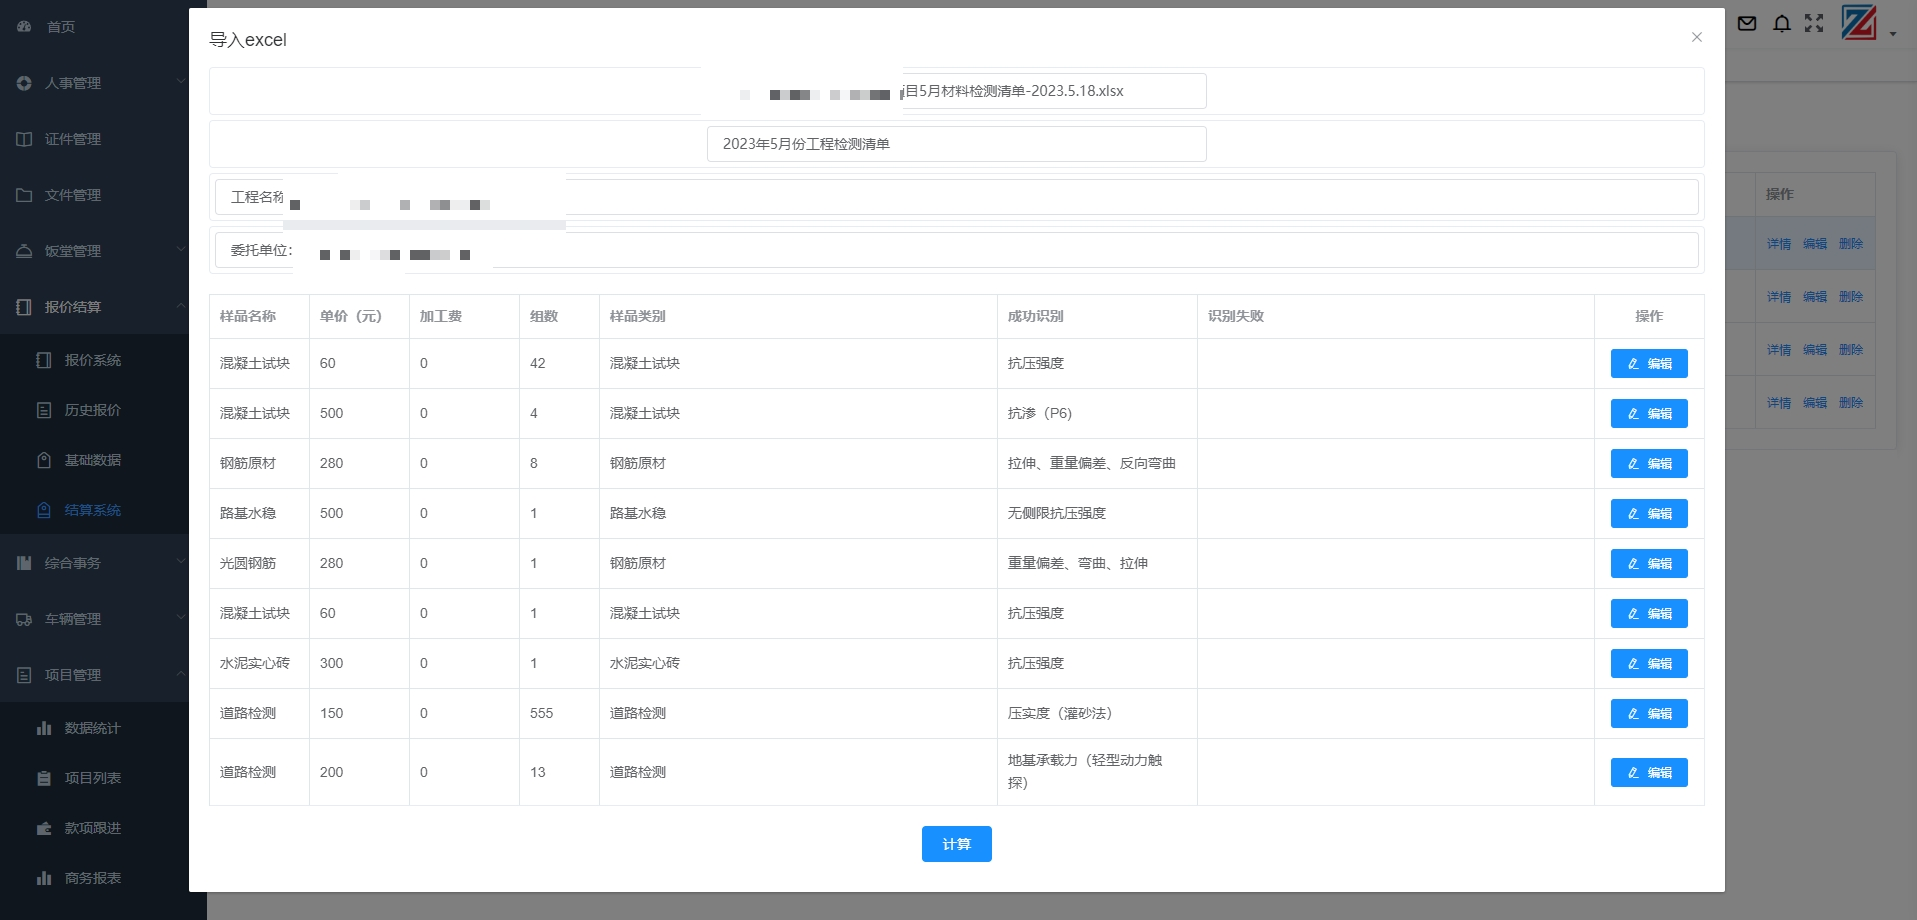Open the notification bell icon
1917x920 pixels.
1782,23
